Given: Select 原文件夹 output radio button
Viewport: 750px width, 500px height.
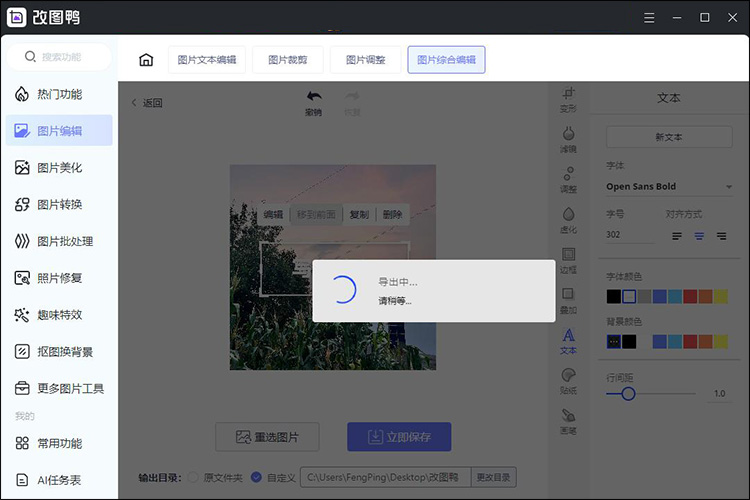Looking at the screenshot, I should point(193,477).
